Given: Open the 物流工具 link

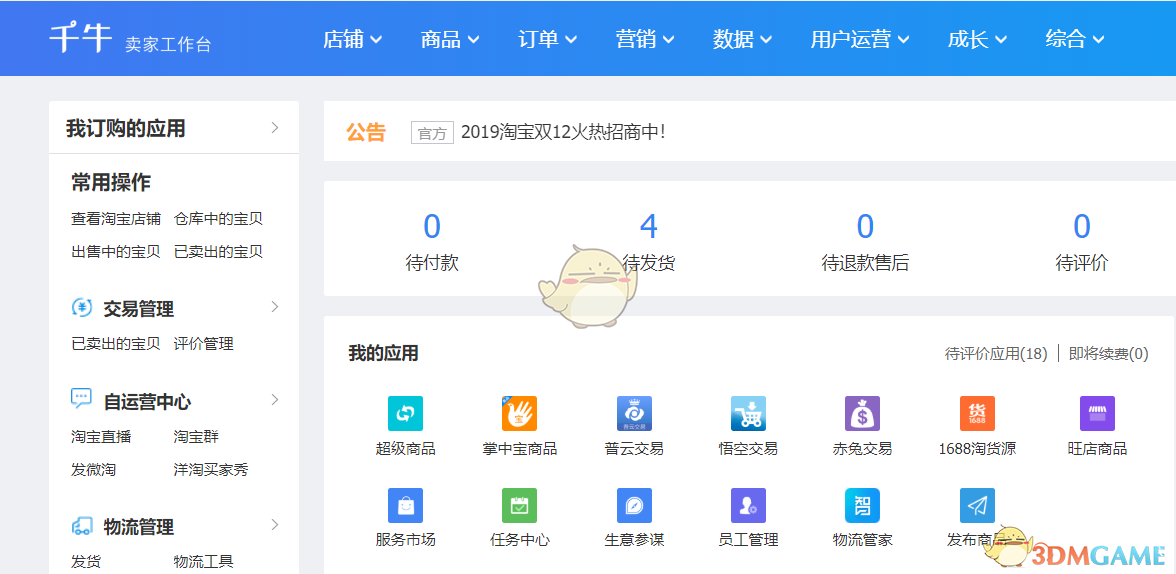Looking at the screenshot, I should (x=203, y=561).
